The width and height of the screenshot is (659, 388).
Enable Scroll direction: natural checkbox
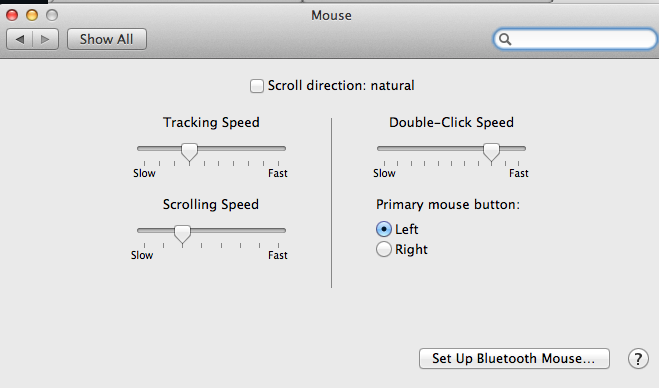[257, 86]
